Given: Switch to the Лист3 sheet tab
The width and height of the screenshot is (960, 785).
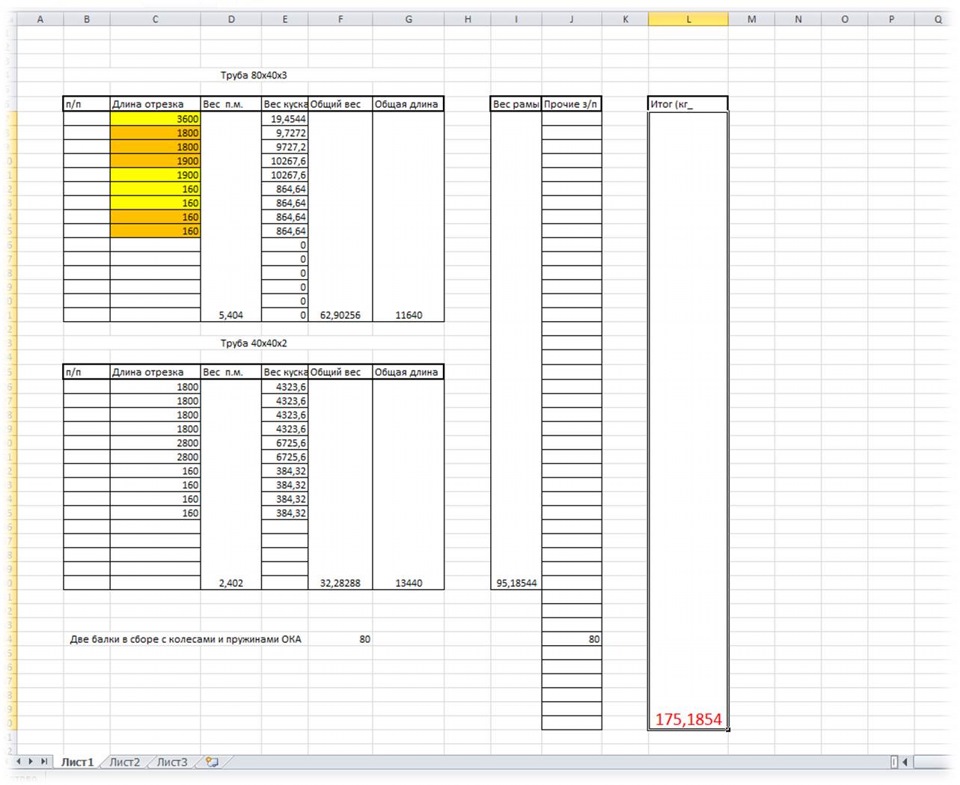Looking at the screenshot, I should click(172, 762).
